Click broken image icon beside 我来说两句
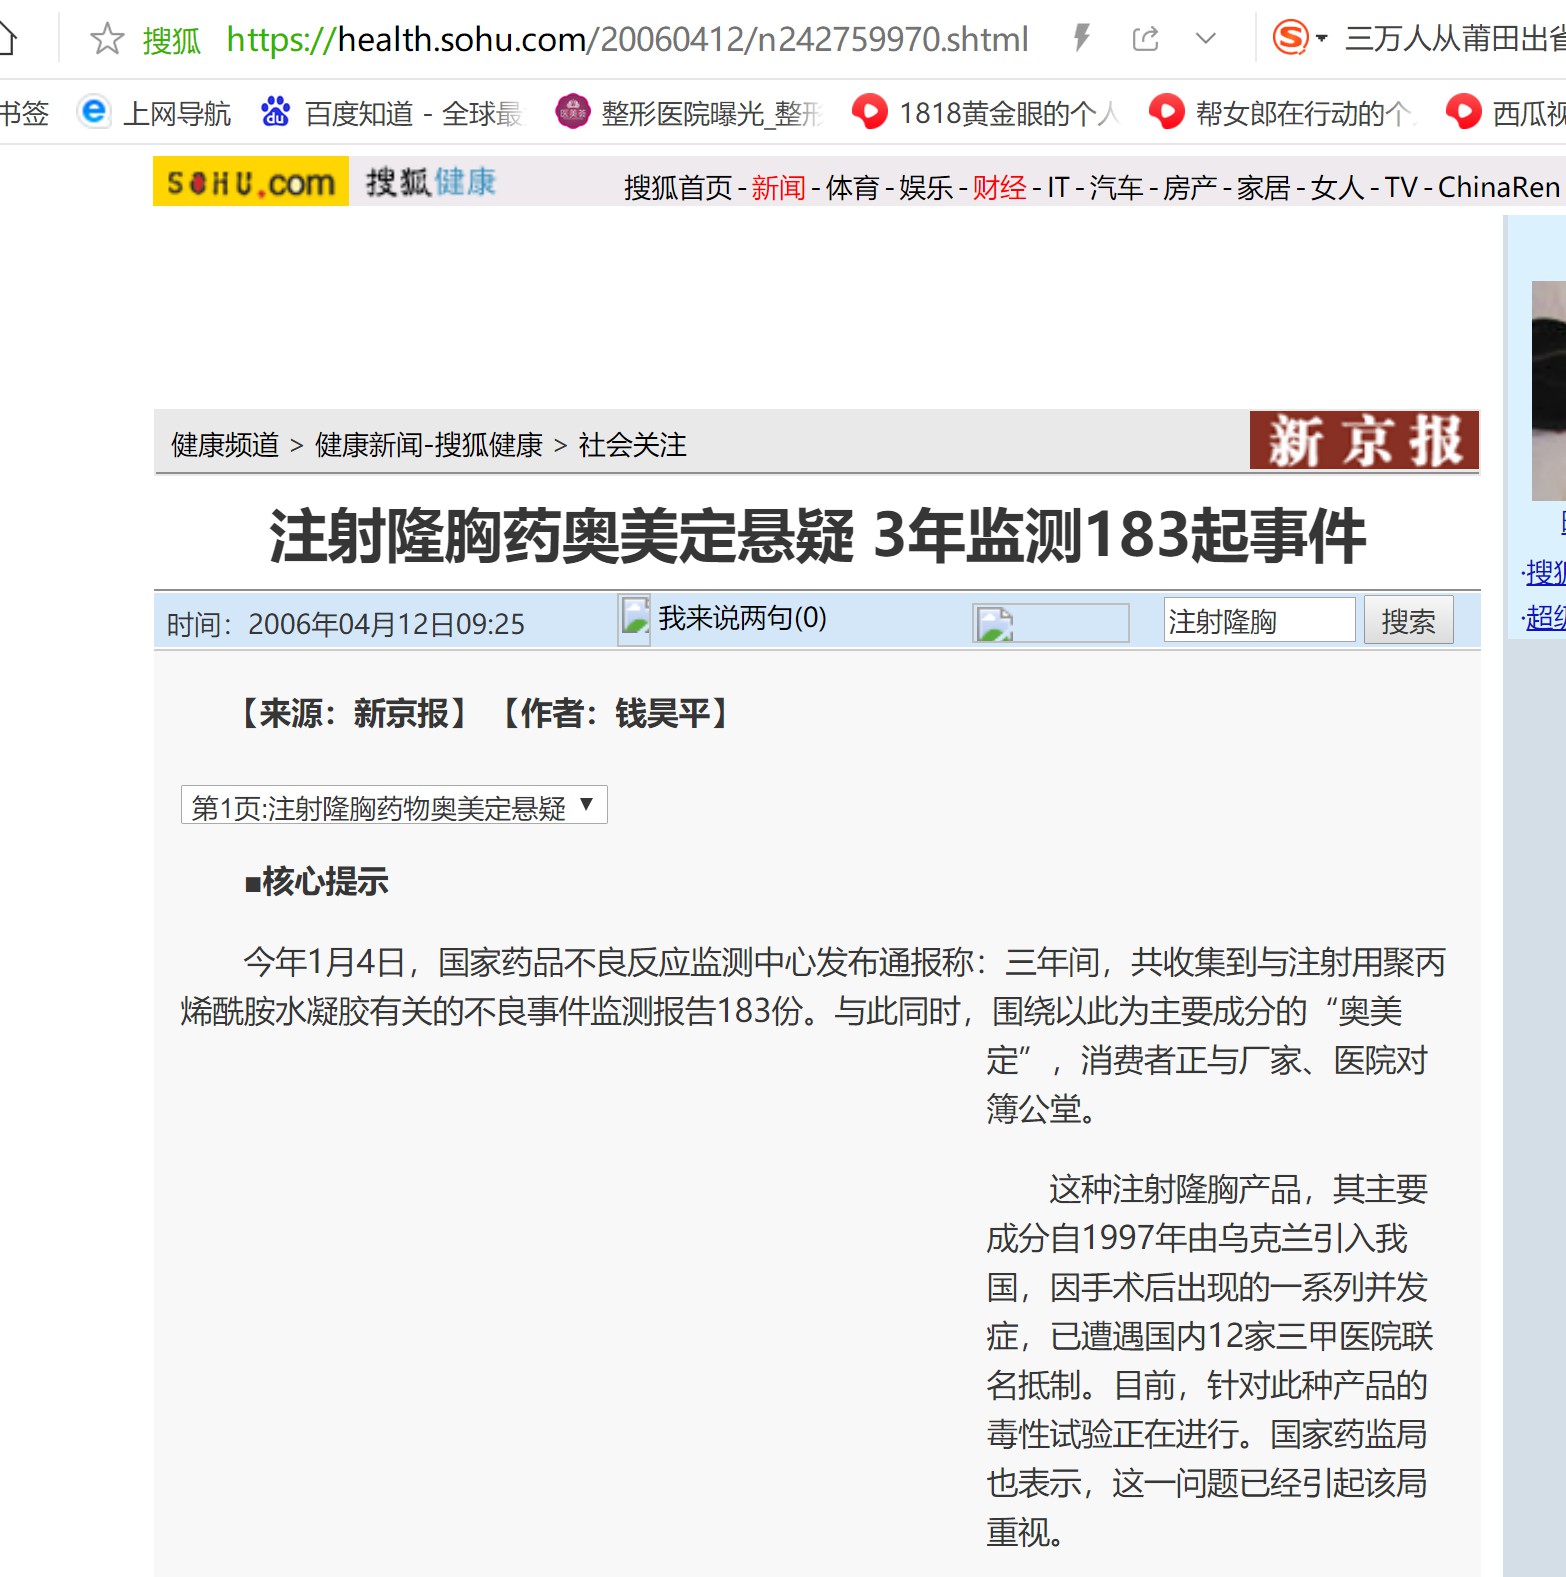The image size is (1566, 1577). click(x=634, y=619)
